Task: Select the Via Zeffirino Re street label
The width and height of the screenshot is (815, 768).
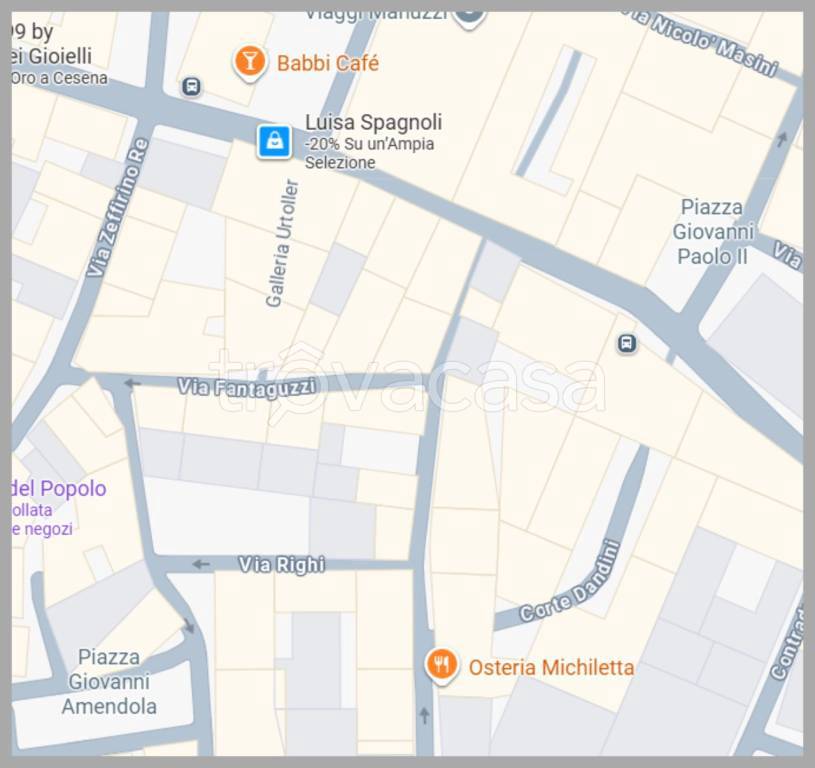Action: (117, 207)
